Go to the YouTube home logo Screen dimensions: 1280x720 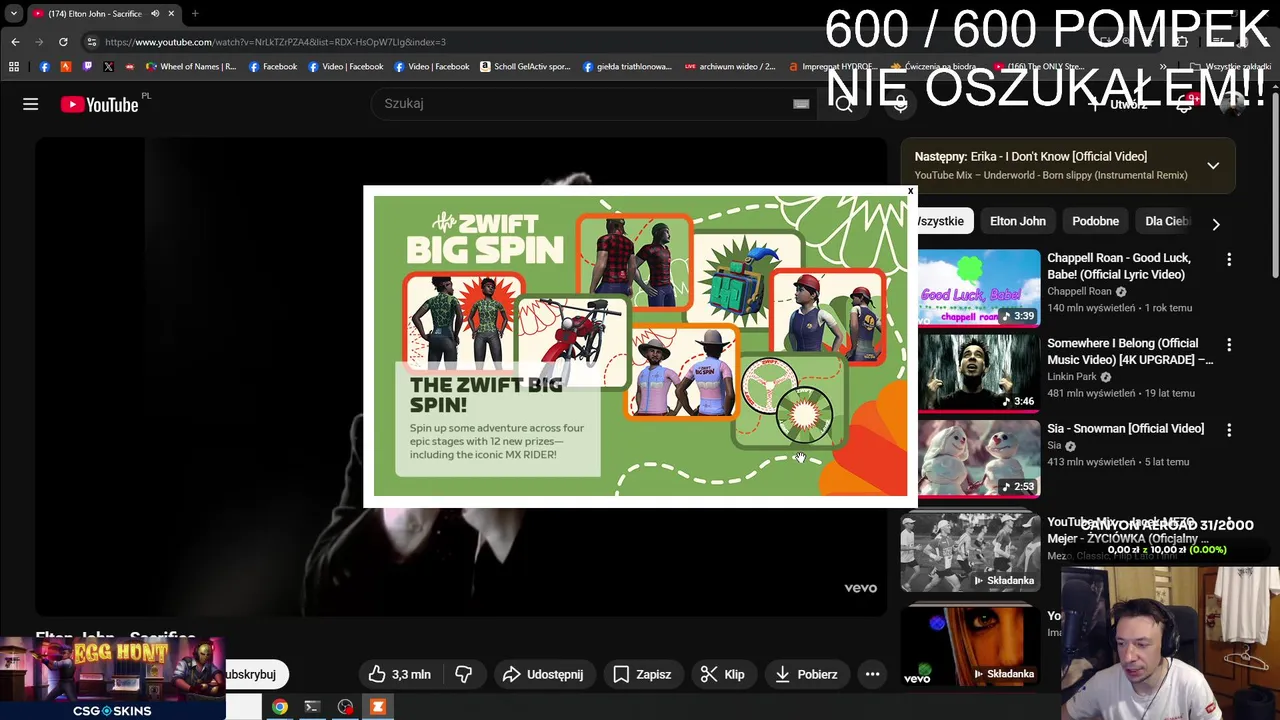[99, 104]
